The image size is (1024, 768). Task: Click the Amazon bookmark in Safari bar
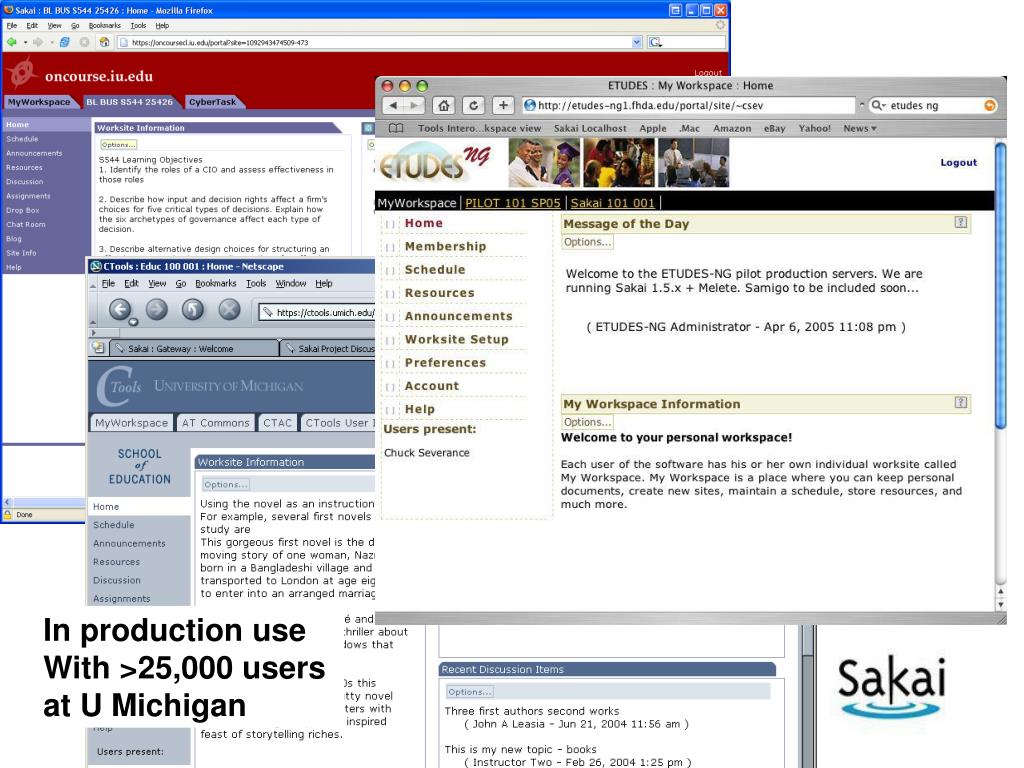(732, 129)
